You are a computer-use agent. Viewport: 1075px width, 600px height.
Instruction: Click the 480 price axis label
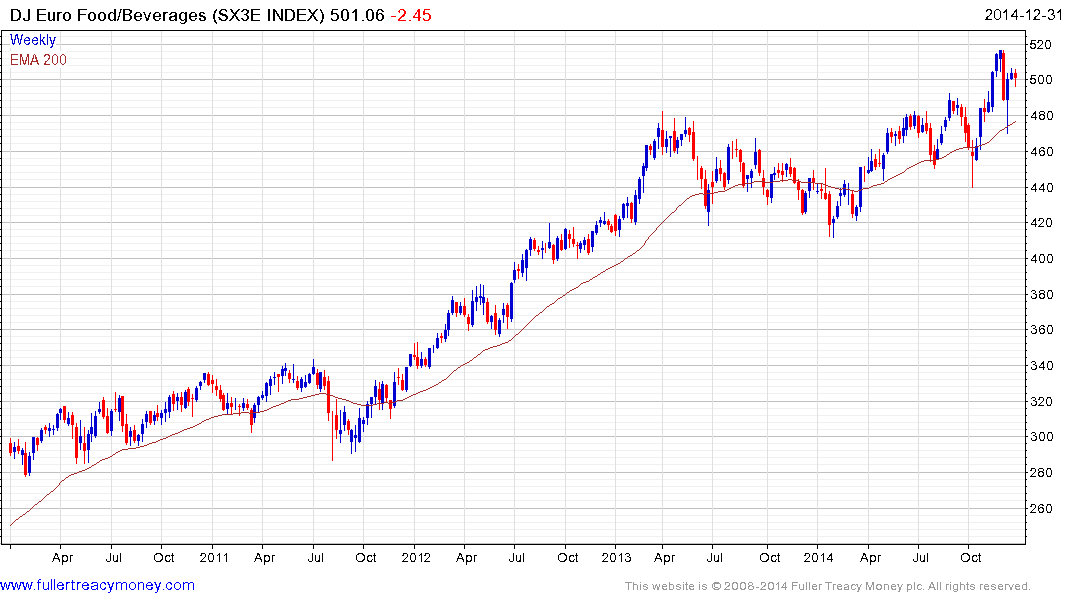pos(1040,116)
